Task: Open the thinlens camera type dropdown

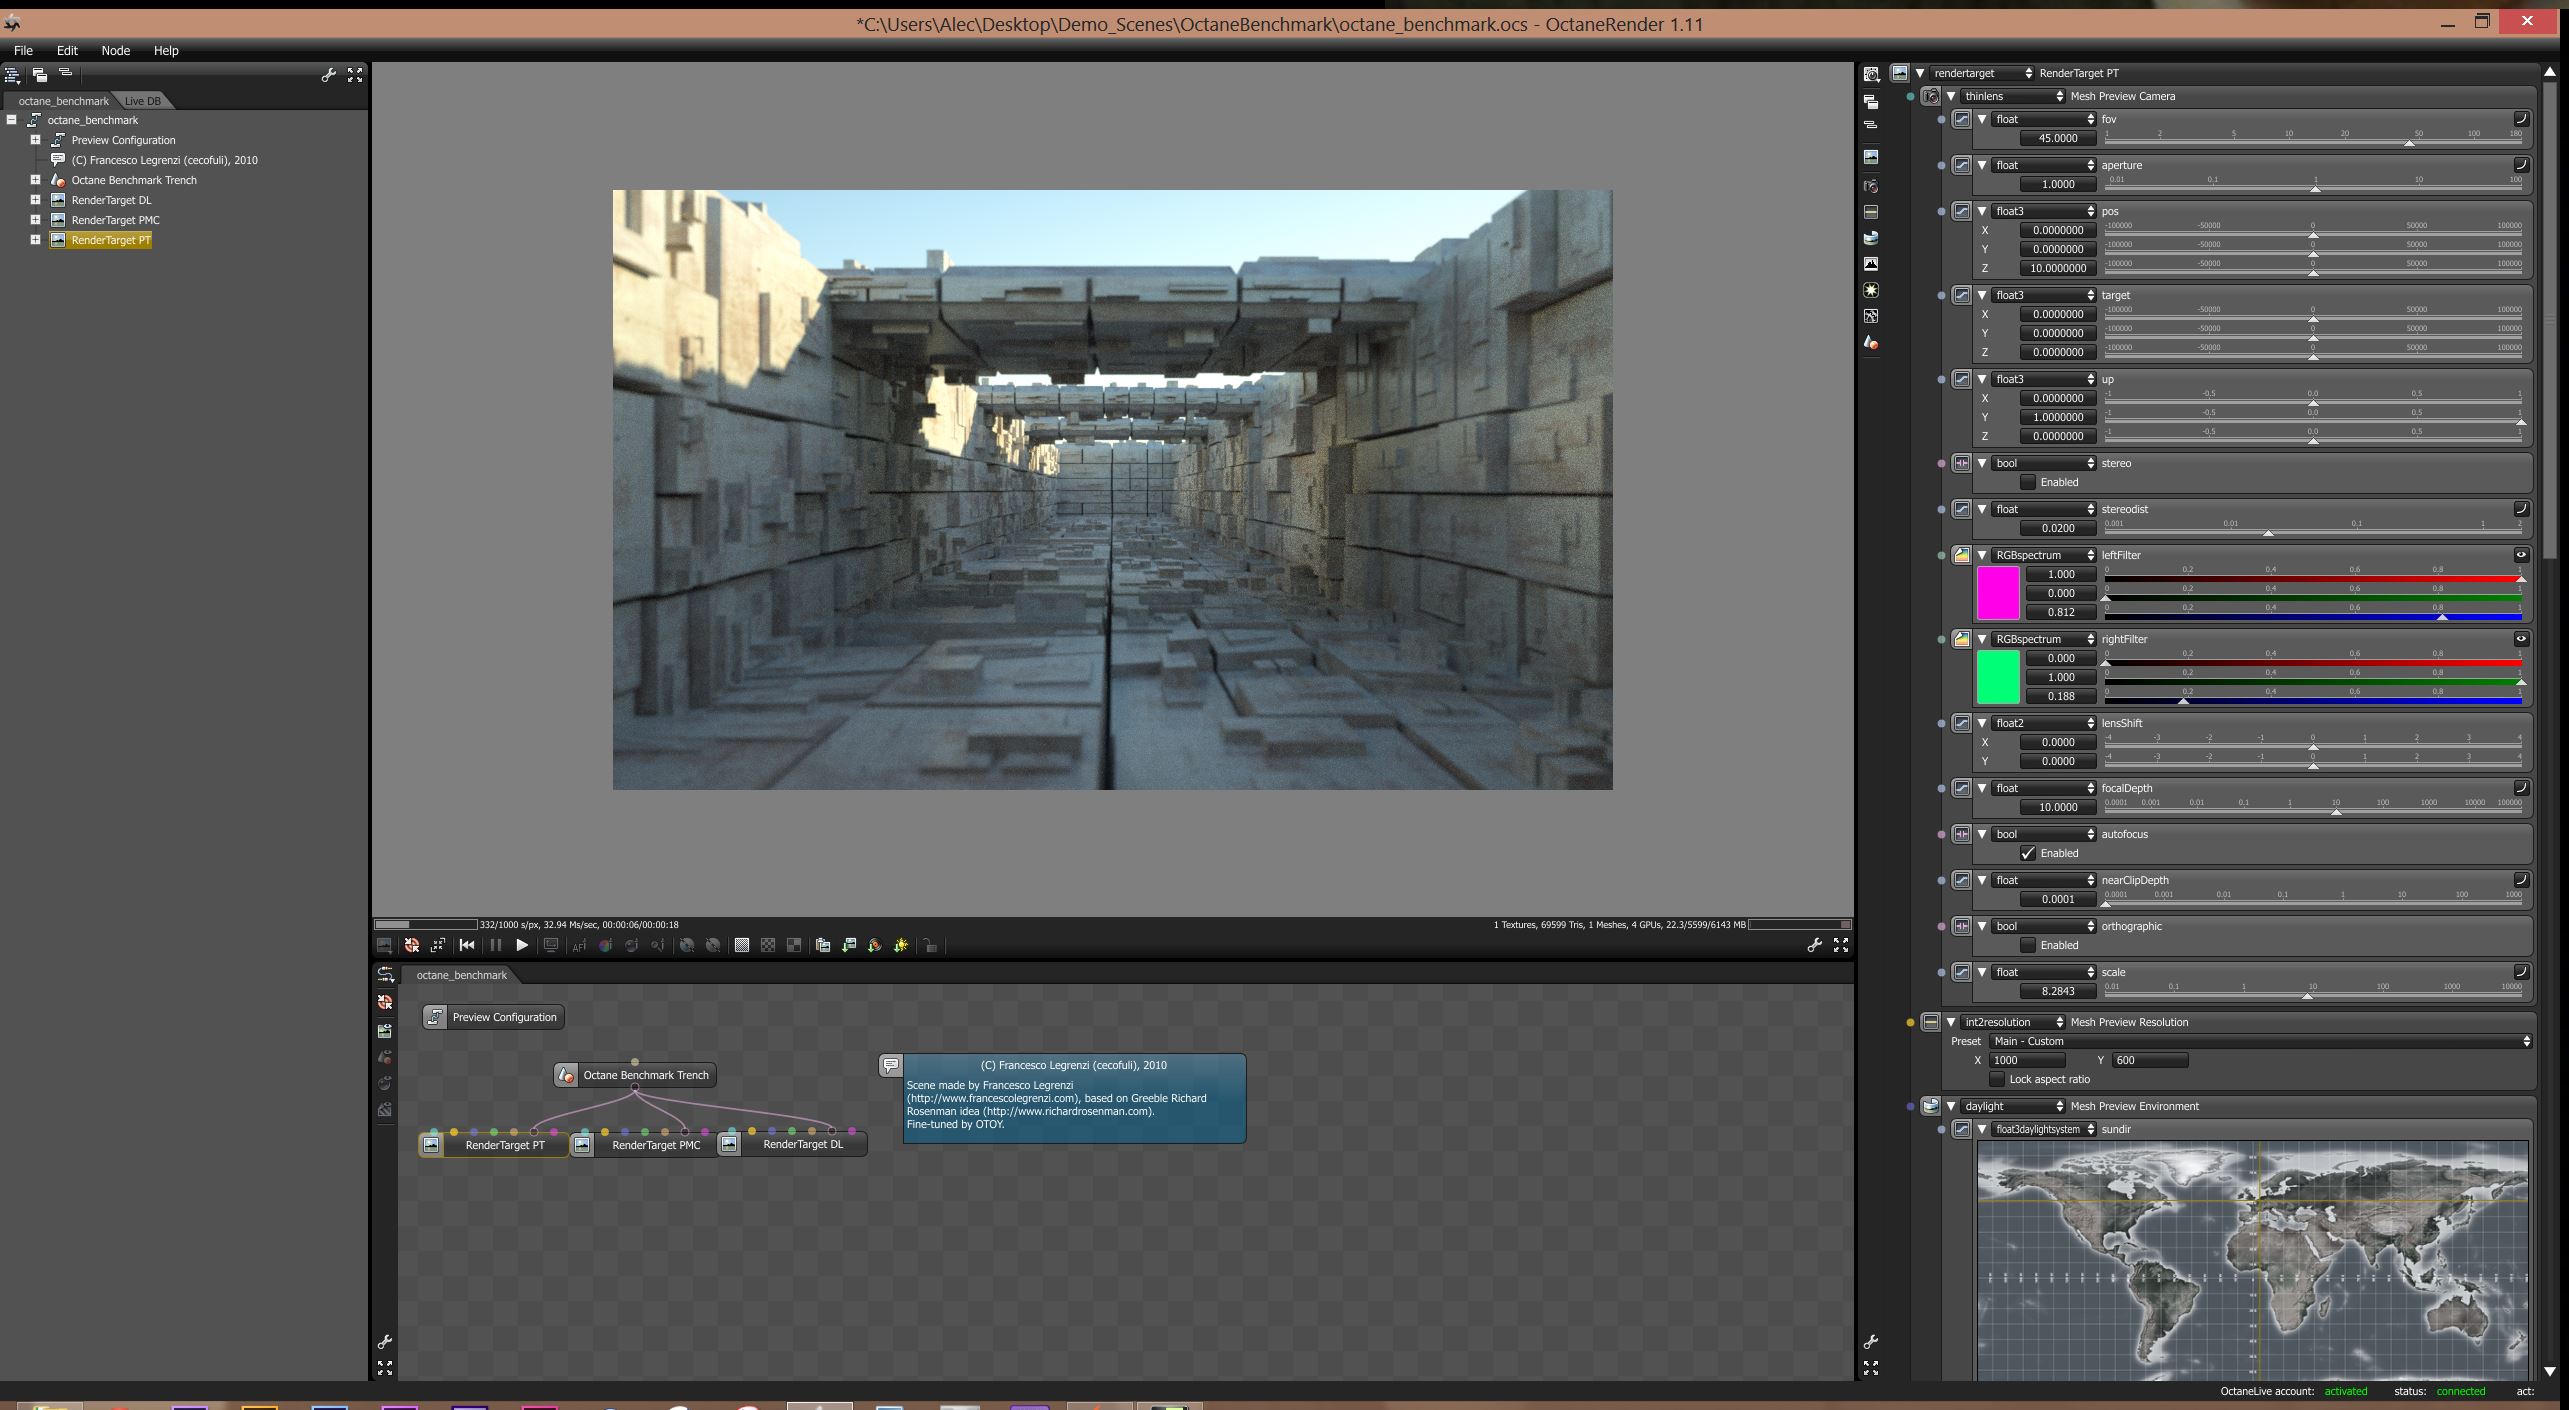Action: click(2013, 96)
